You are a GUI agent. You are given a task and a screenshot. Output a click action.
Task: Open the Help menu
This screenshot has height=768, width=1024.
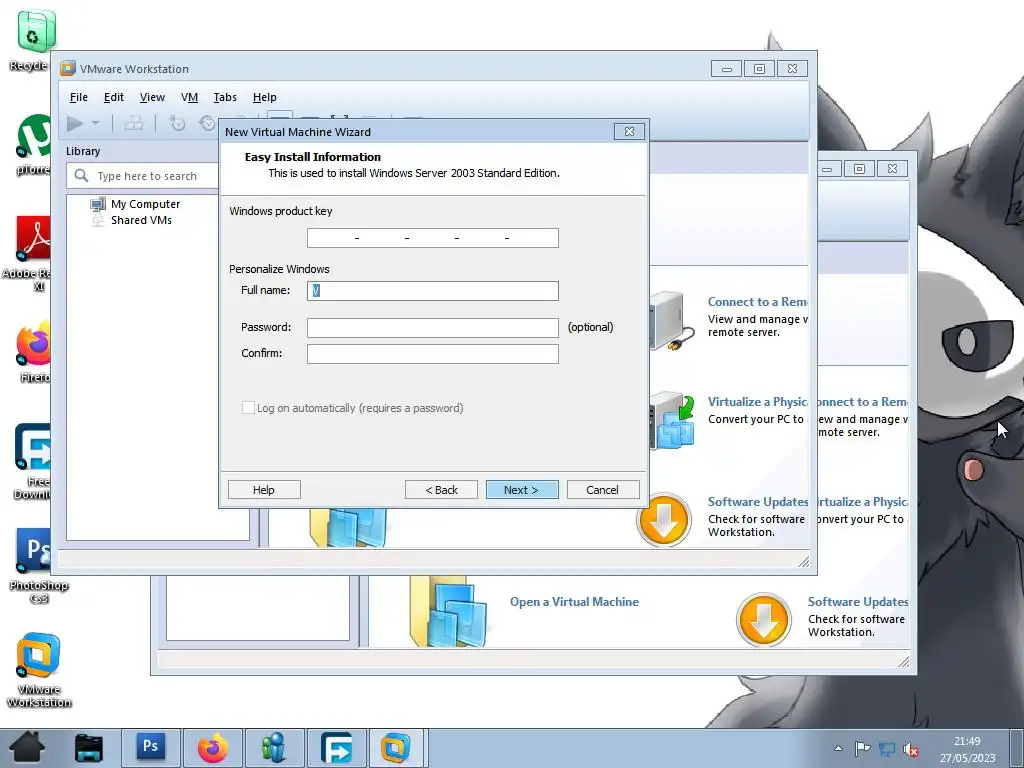(x=264, y=97)
